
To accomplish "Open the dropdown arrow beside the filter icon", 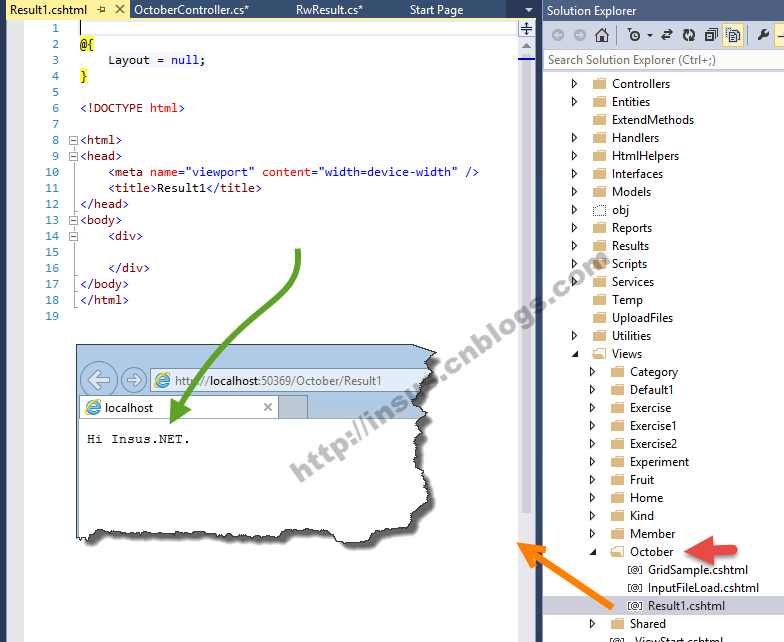I will point(650,36).
